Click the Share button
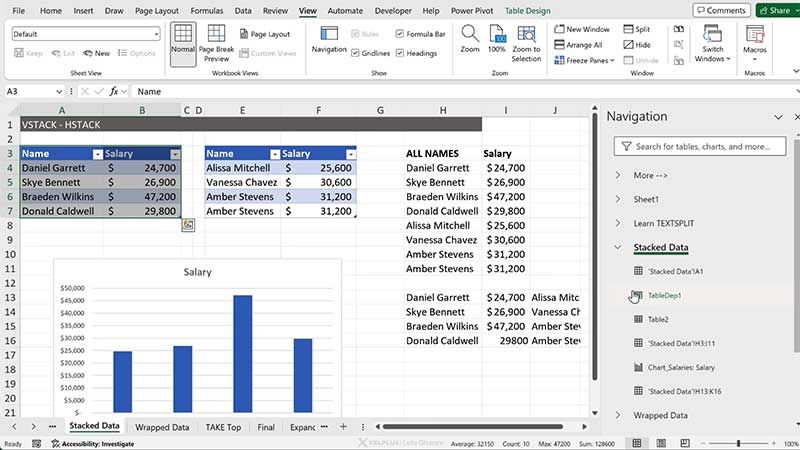Screen dimensions: 800x450 (x=778, y=10)
